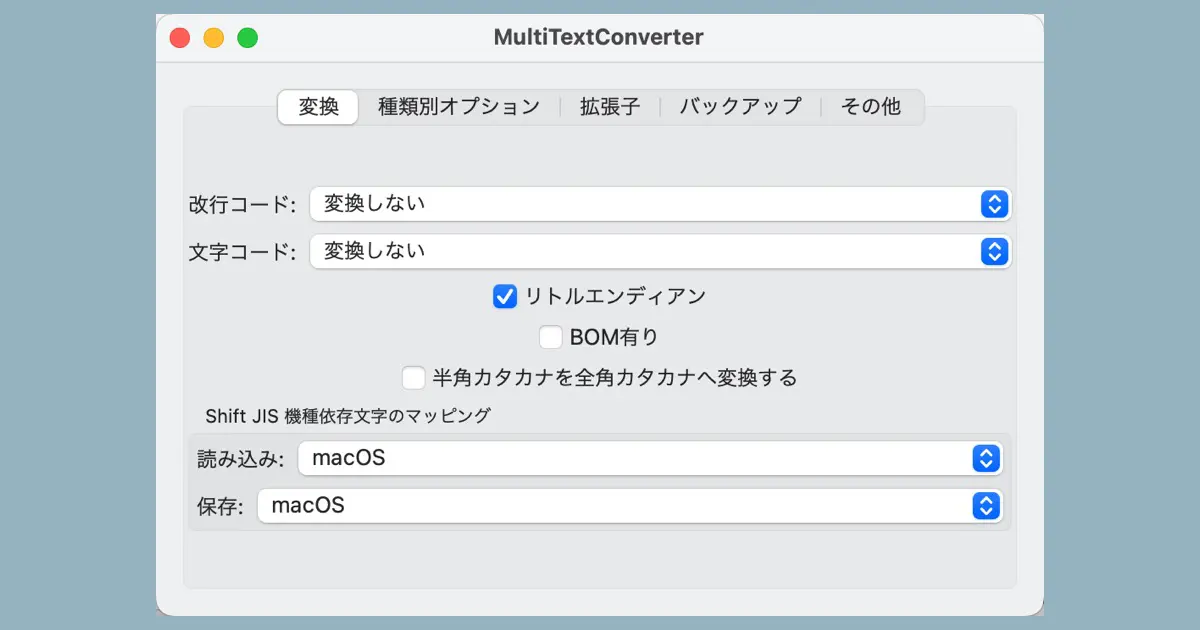Click the 読み込み macOS selection field

(x=650, y=459)
